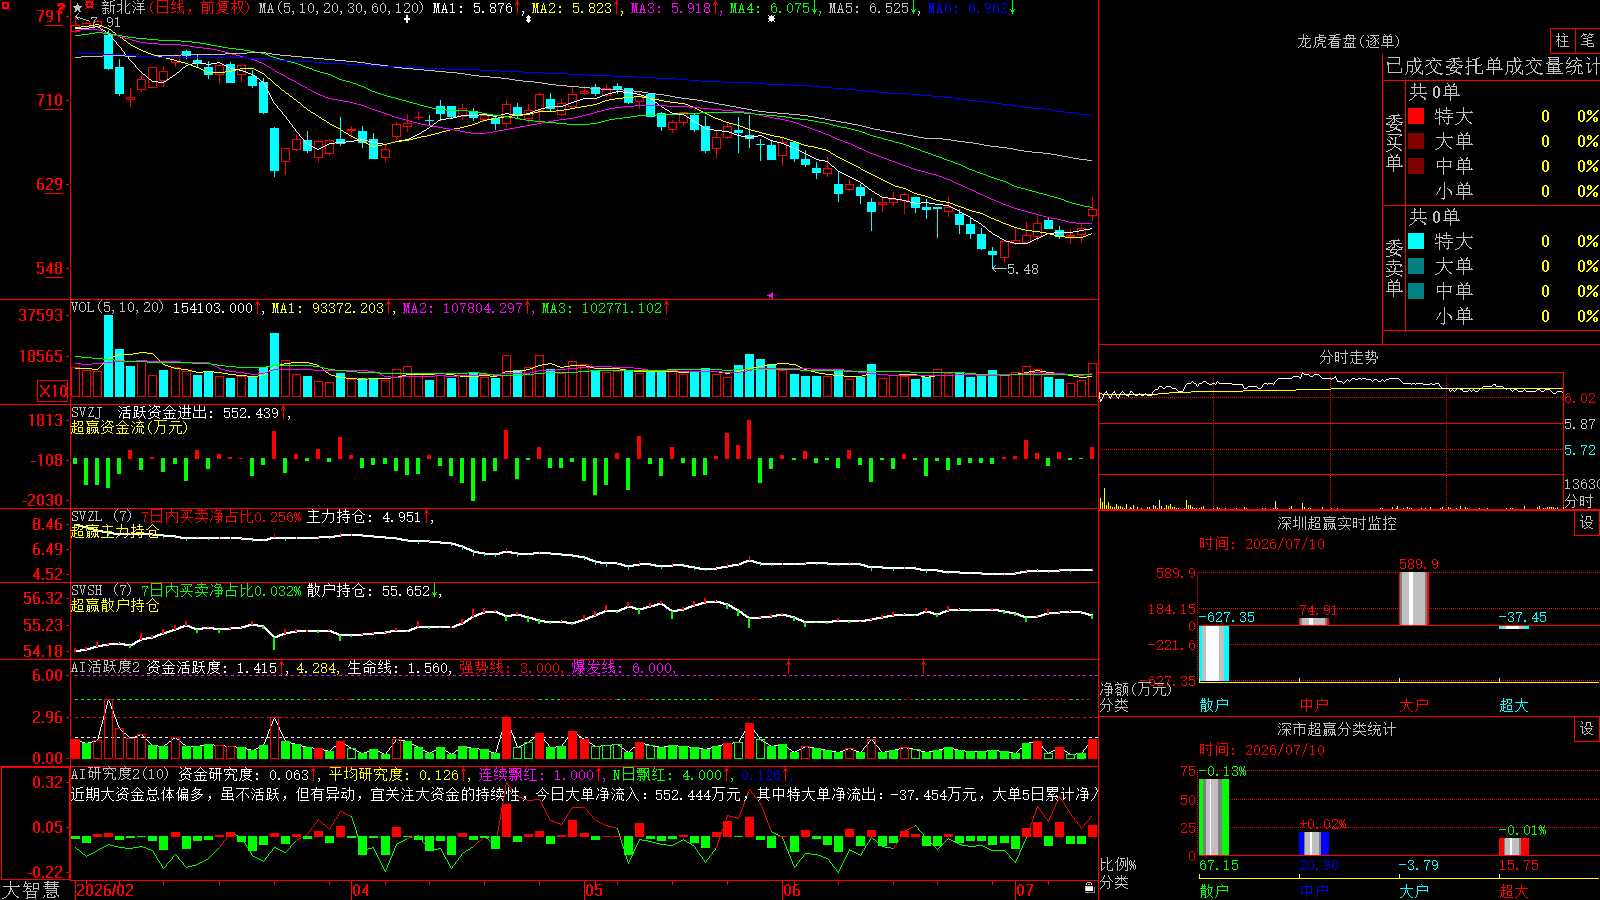Click the 05 month marker on timeline

[594, 890]
